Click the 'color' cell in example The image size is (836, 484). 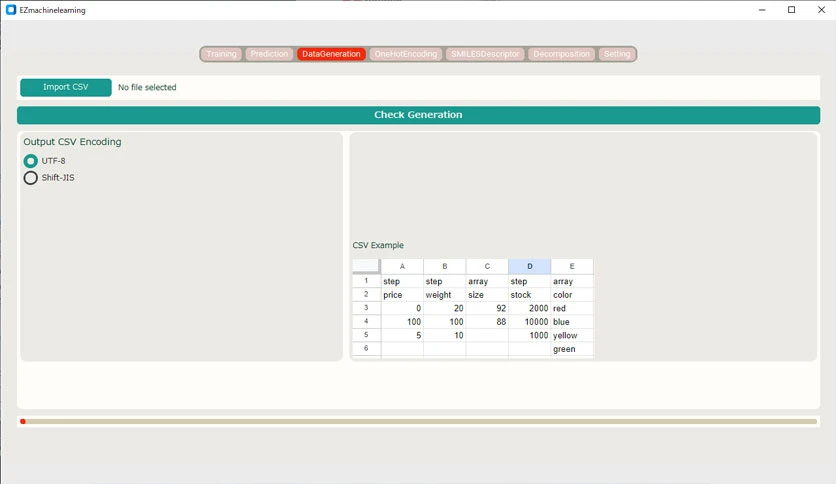point(572,295)
